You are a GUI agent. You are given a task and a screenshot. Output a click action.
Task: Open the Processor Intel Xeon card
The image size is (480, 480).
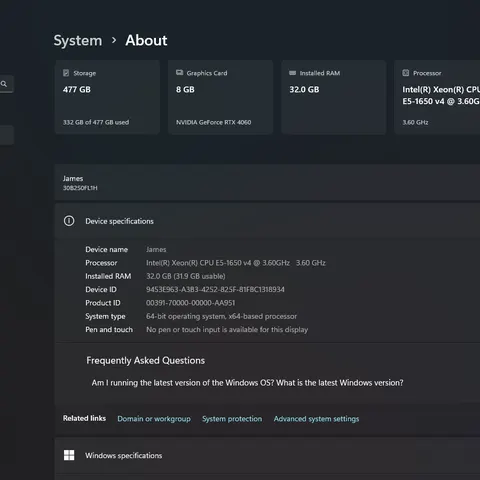(437, 97)
